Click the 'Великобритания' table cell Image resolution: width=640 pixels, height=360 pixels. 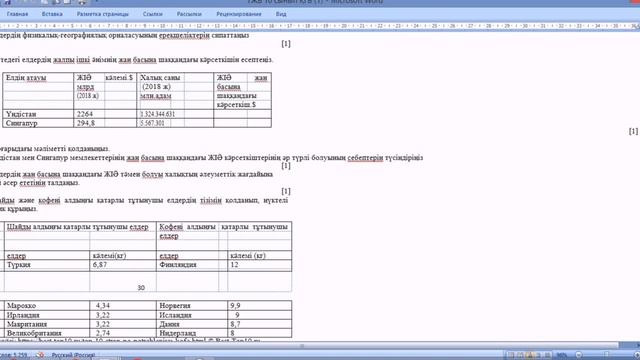point(47,333)
